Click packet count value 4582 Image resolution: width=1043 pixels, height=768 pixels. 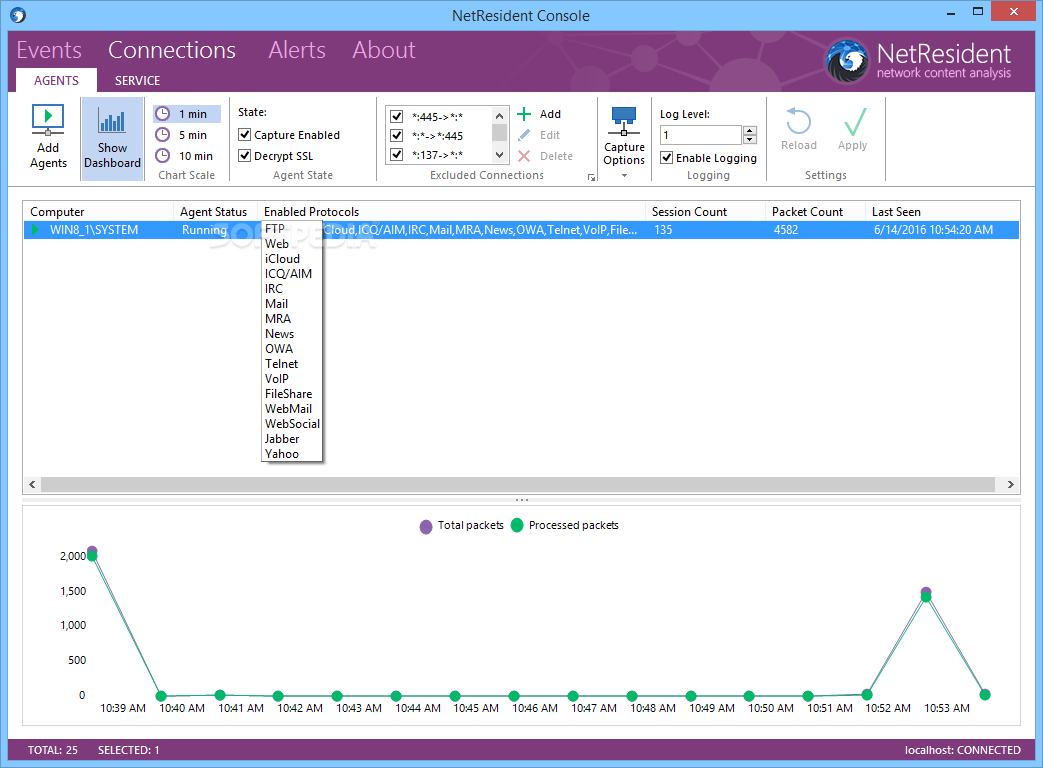(786, 229)
